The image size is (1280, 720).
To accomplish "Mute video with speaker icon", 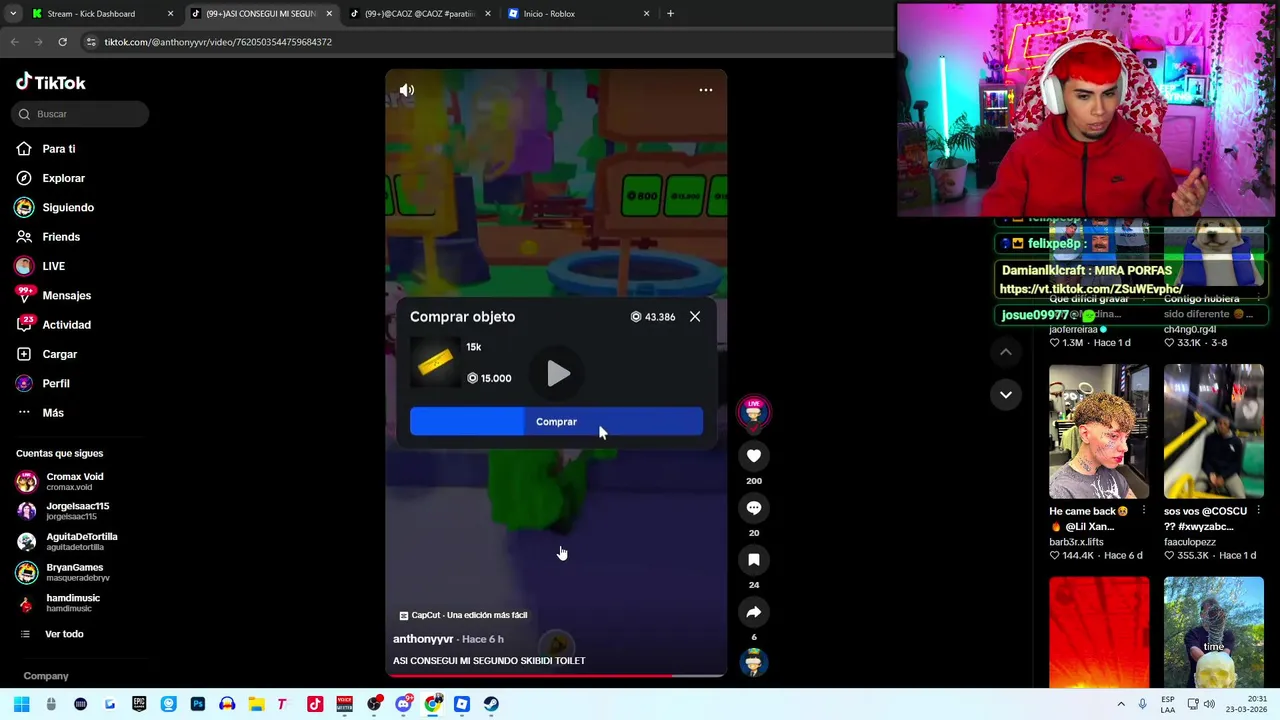I will point(407,90).
